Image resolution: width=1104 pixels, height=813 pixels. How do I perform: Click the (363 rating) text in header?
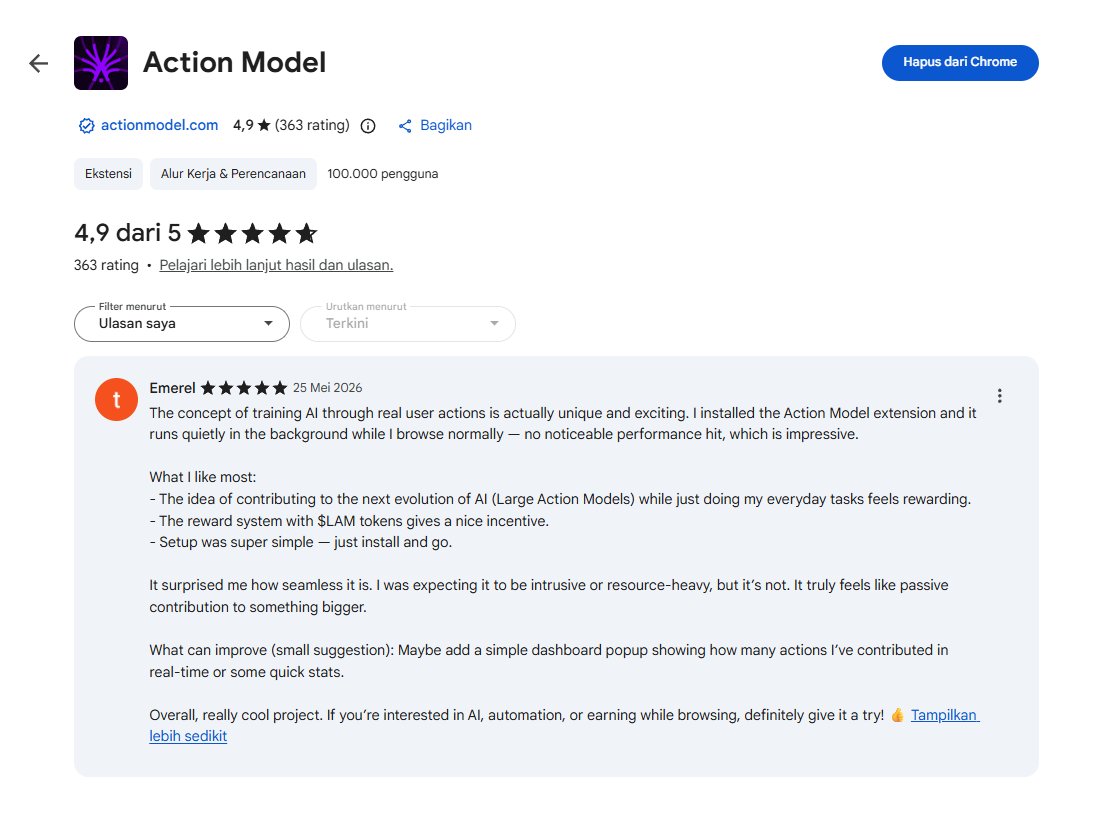click(312, 125)
